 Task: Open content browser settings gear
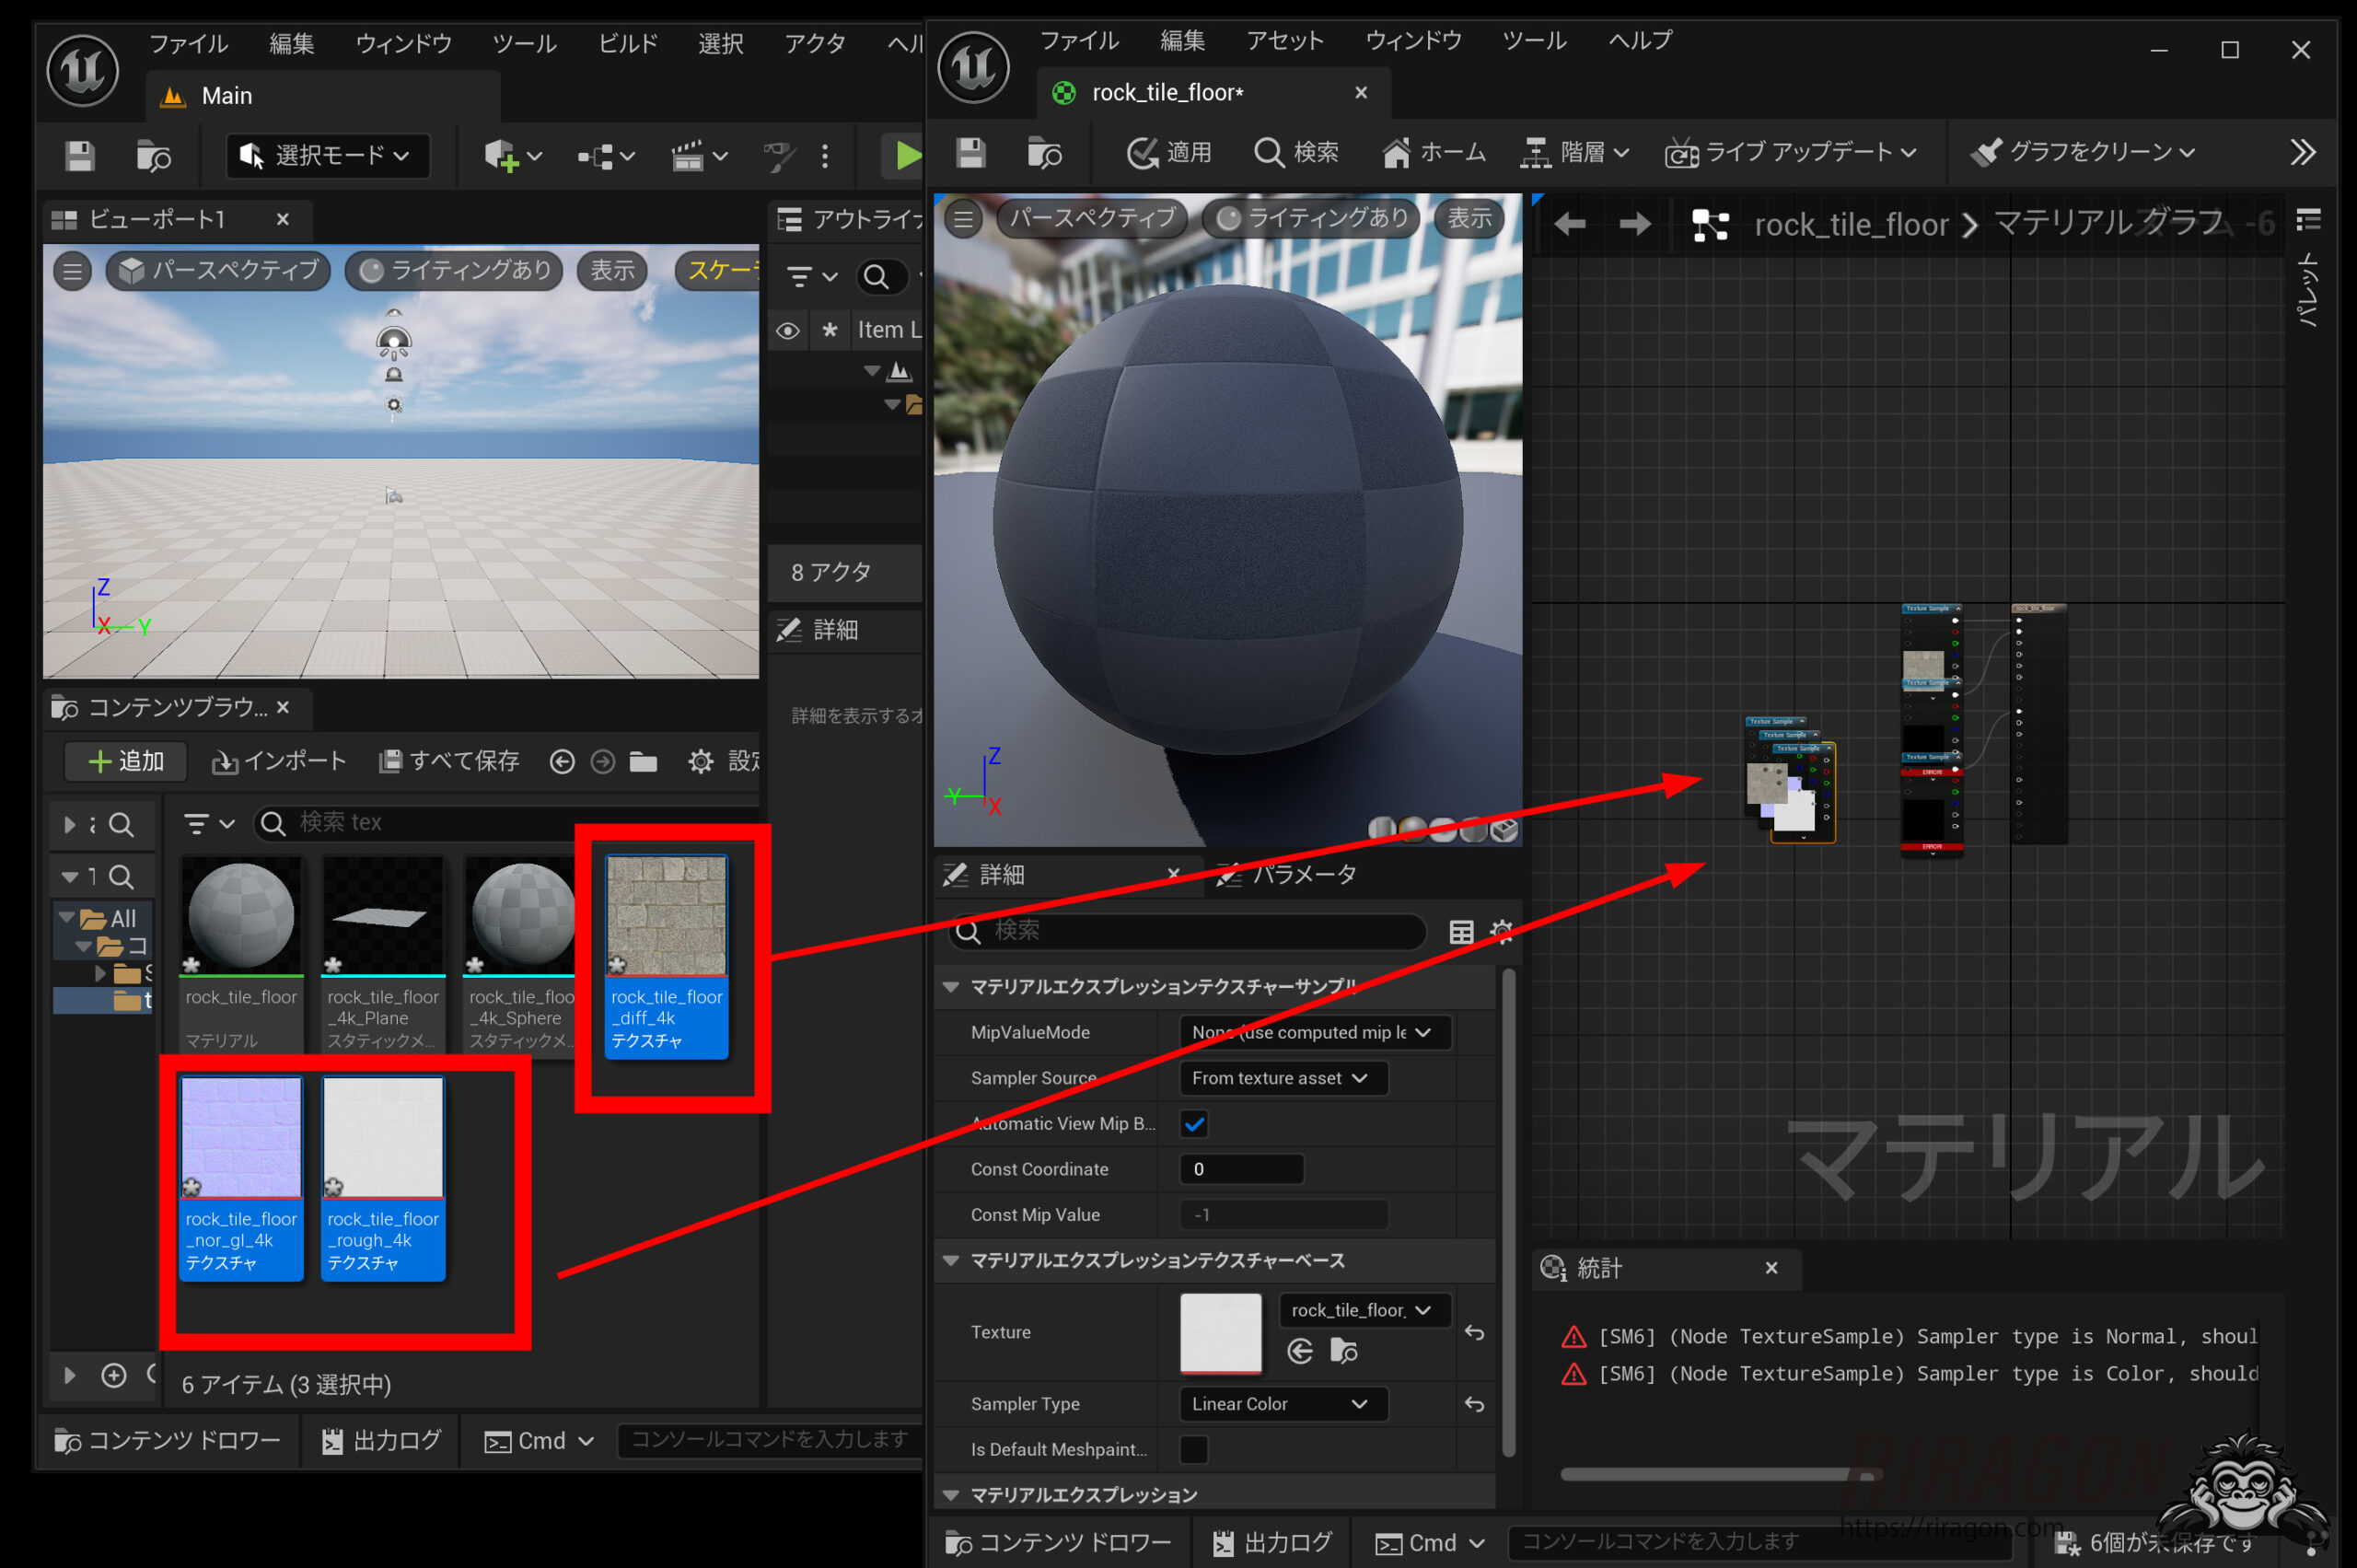click(x=701, y=762)
